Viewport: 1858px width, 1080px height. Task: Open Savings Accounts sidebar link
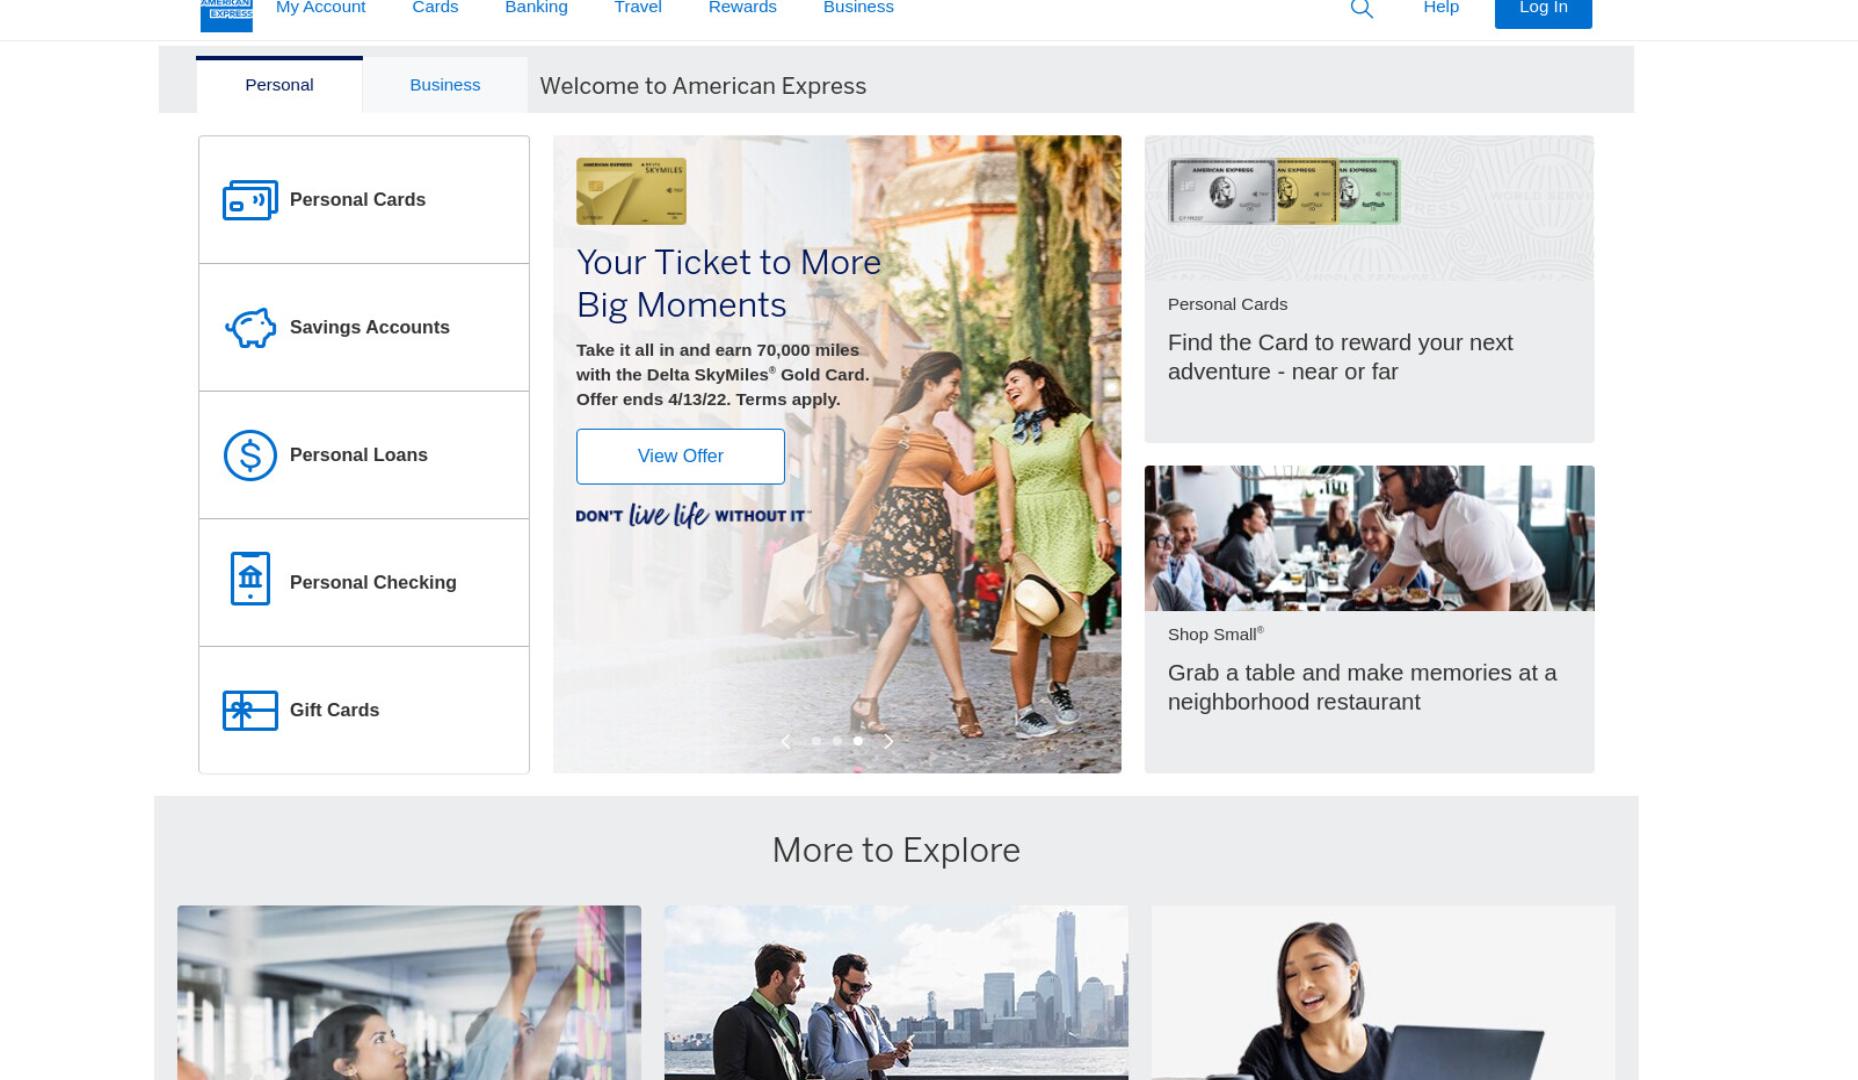(x=364, y=328)
